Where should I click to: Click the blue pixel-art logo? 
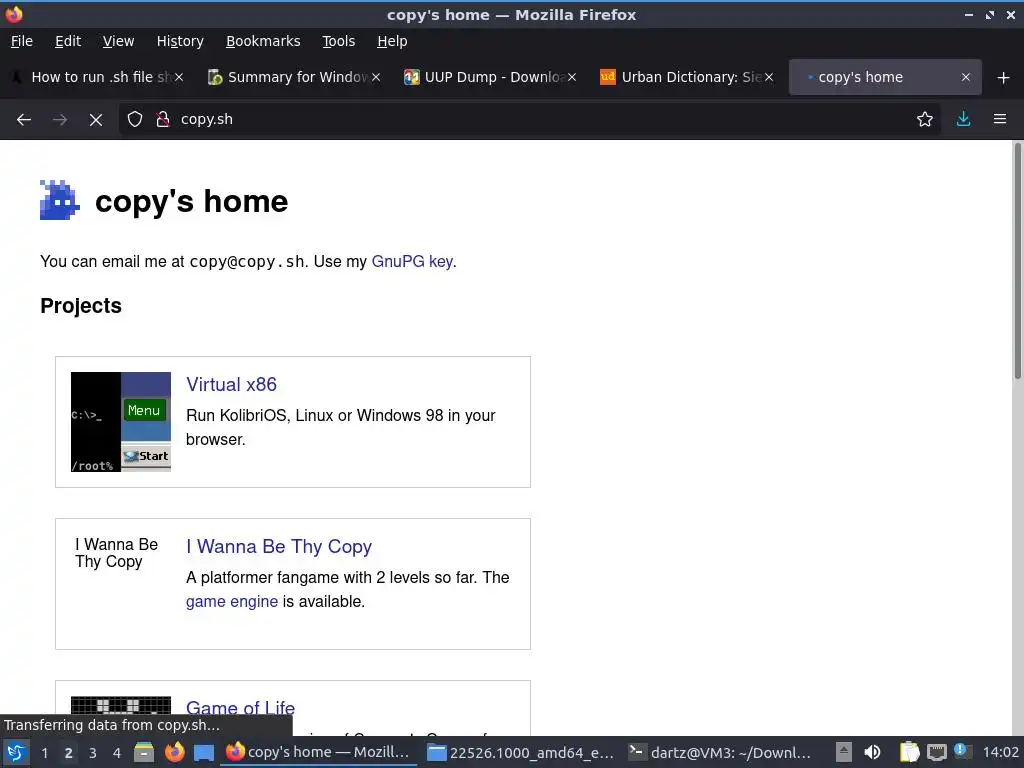[59, 200]
